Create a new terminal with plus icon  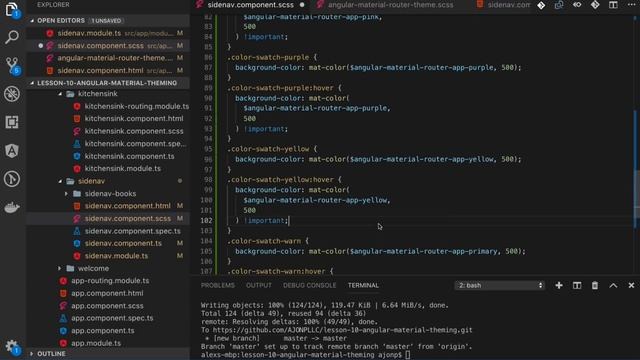click(559, 285)
